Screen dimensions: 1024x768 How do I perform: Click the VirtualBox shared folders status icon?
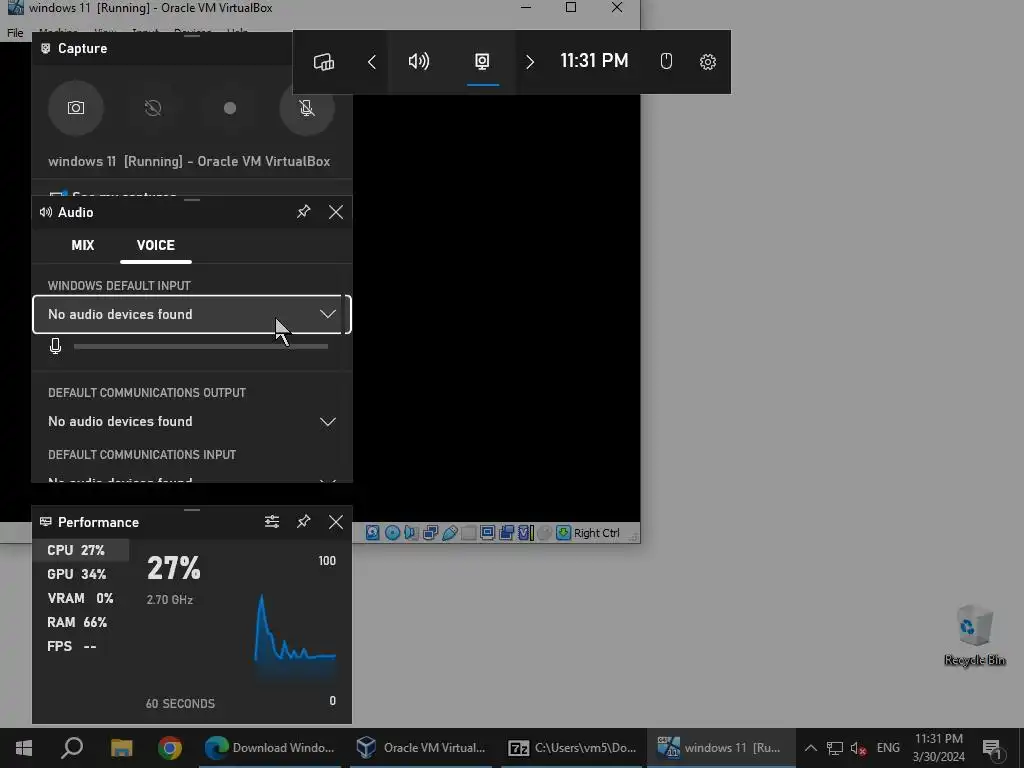468,533
